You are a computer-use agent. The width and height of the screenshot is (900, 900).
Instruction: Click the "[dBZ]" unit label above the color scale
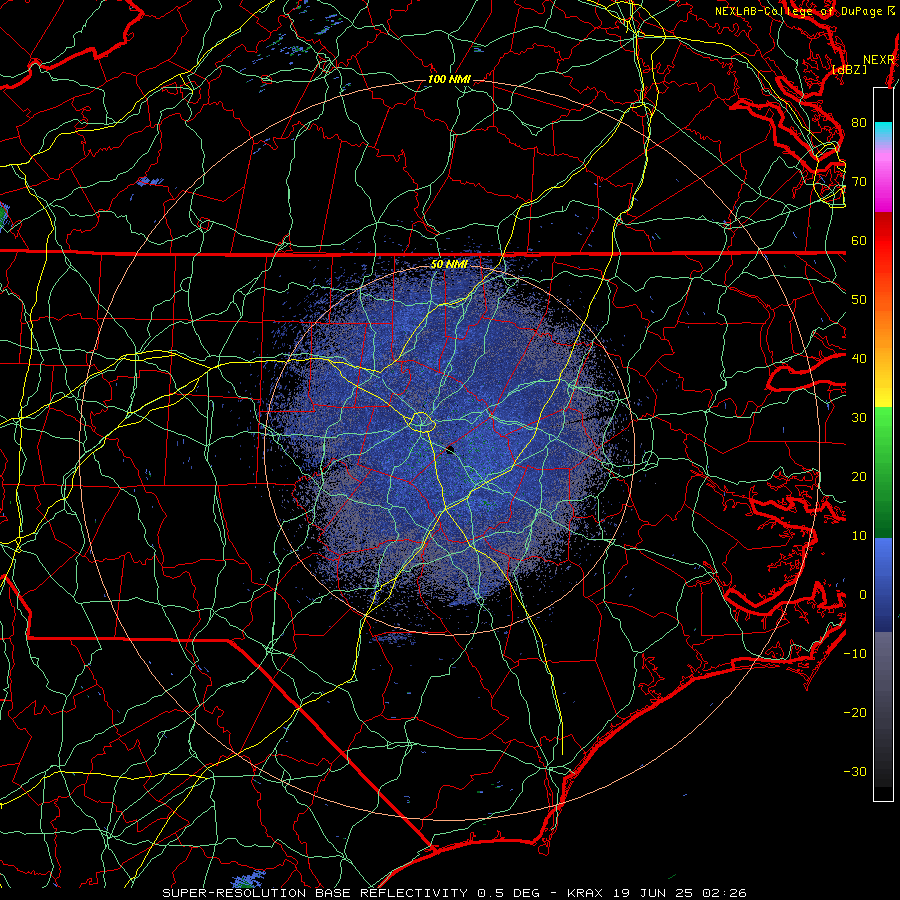[849, 70]
